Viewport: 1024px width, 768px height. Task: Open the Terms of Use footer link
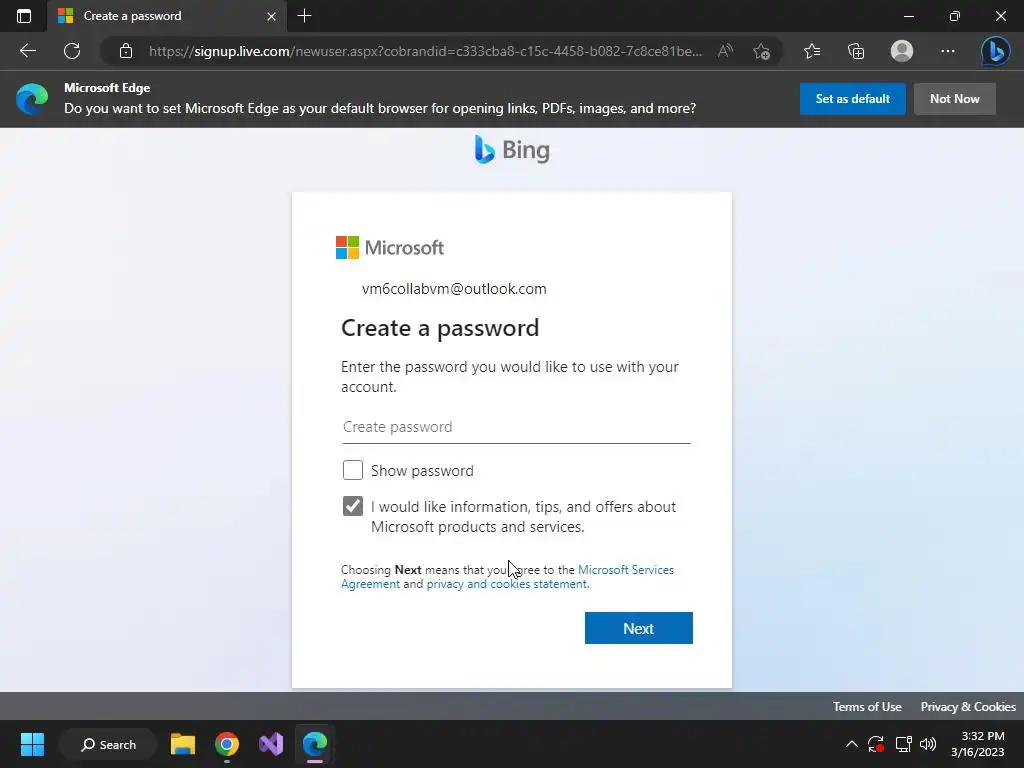867,707
